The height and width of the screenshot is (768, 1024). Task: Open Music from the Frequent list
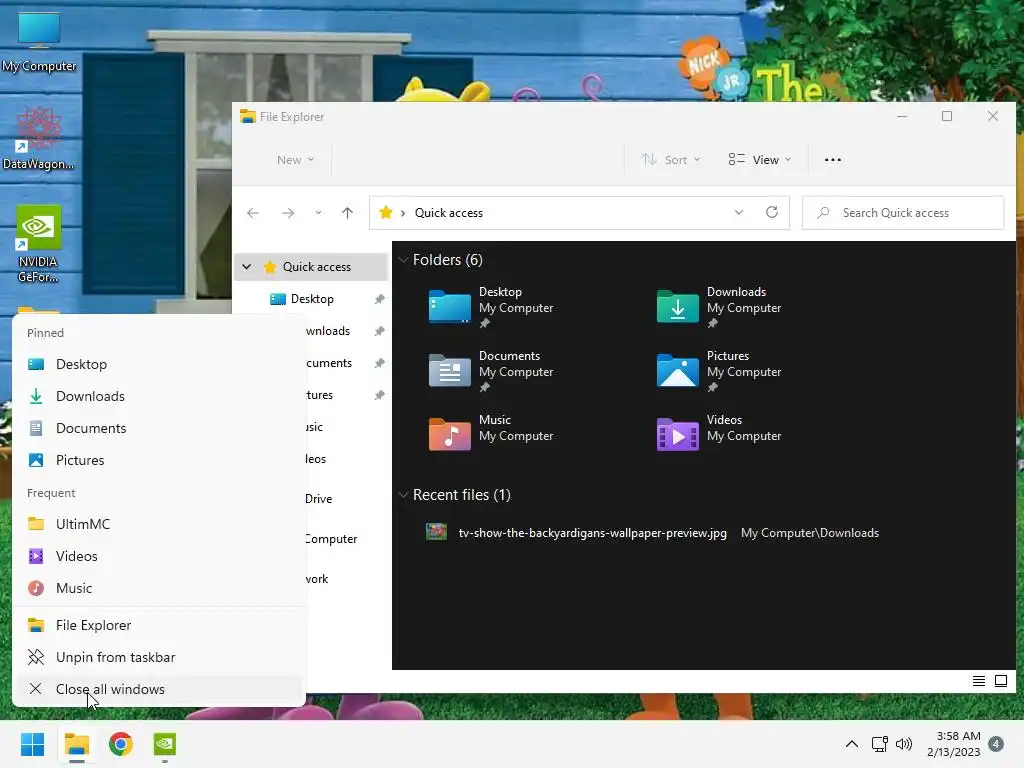pyautogui.click(x=159, y=588)
